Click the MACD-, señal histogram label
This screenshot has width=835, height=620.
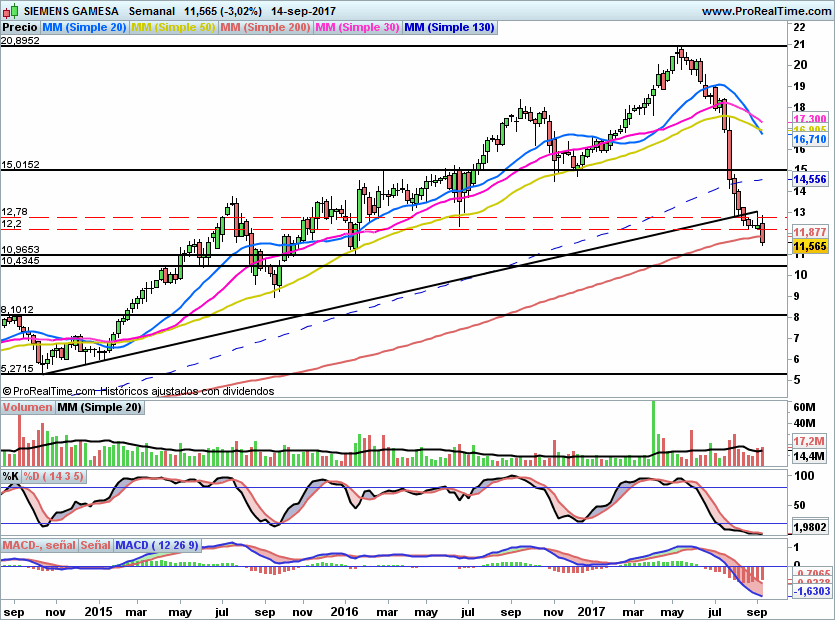pyautogui.click(x=39, y=545)
